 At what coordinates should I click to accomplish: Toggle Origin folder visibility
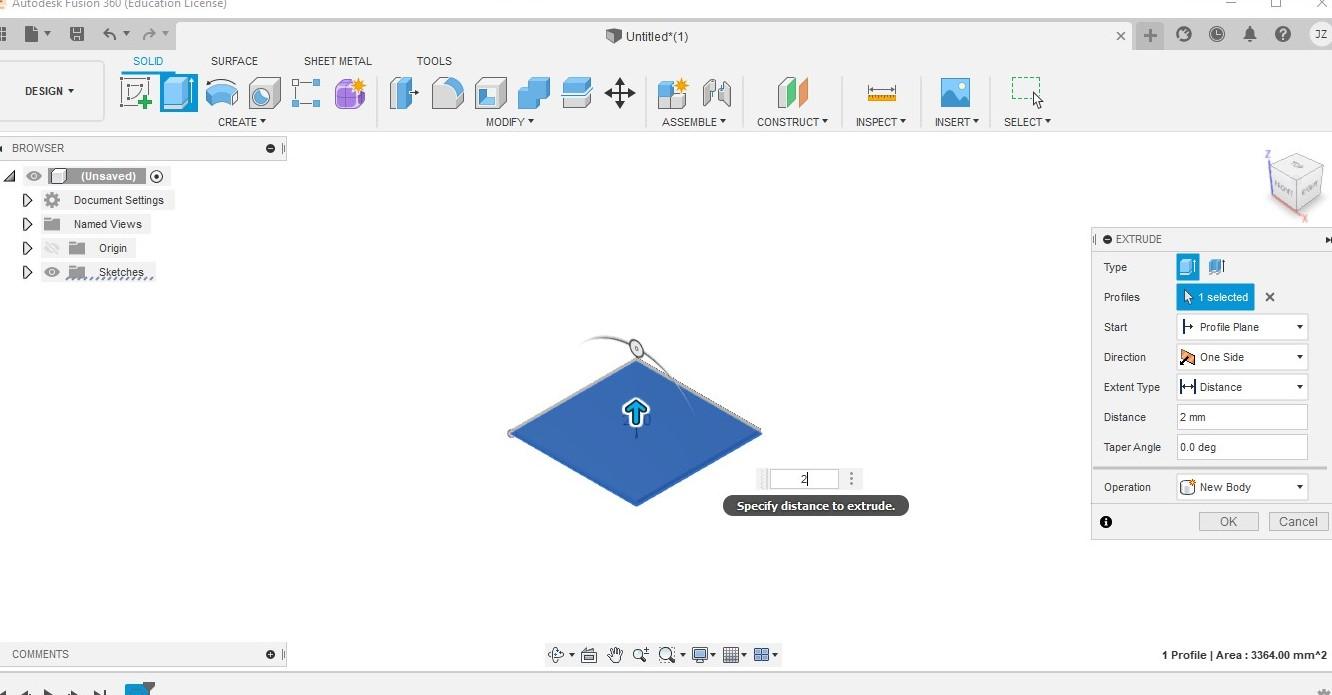click(x=52, y=248)
